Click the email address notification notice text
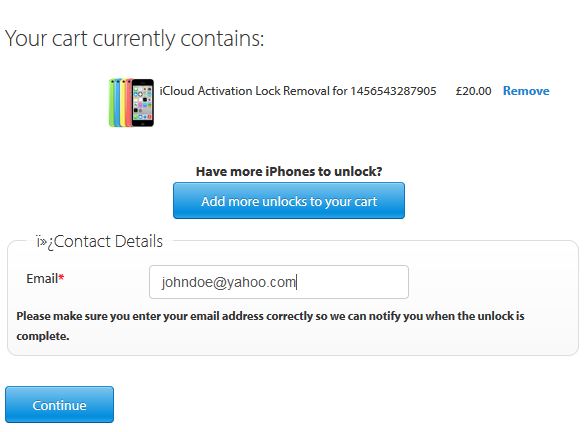The image size is (584, 432). tap(270, 326)
